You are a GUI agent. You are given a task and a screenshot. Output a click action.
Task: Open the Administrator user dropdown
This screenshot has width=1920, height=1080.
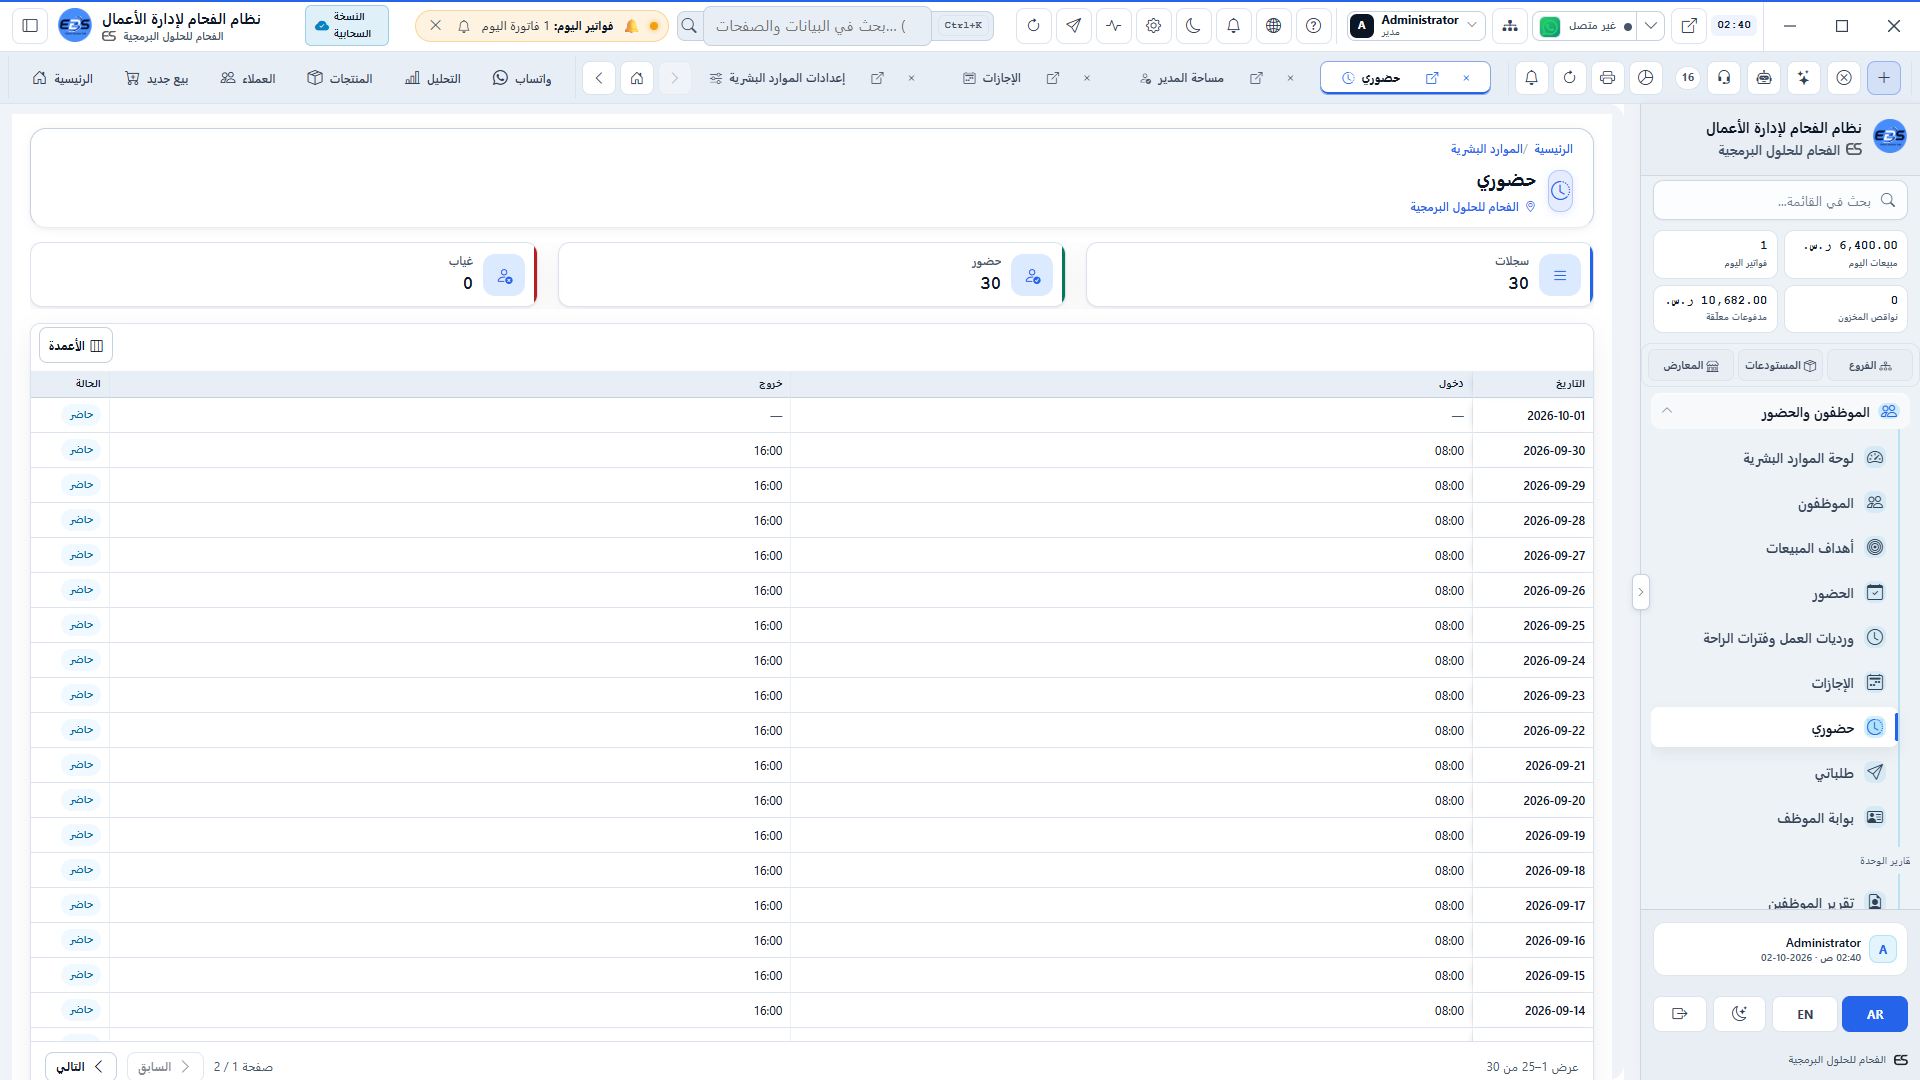tap(1414, 26)
